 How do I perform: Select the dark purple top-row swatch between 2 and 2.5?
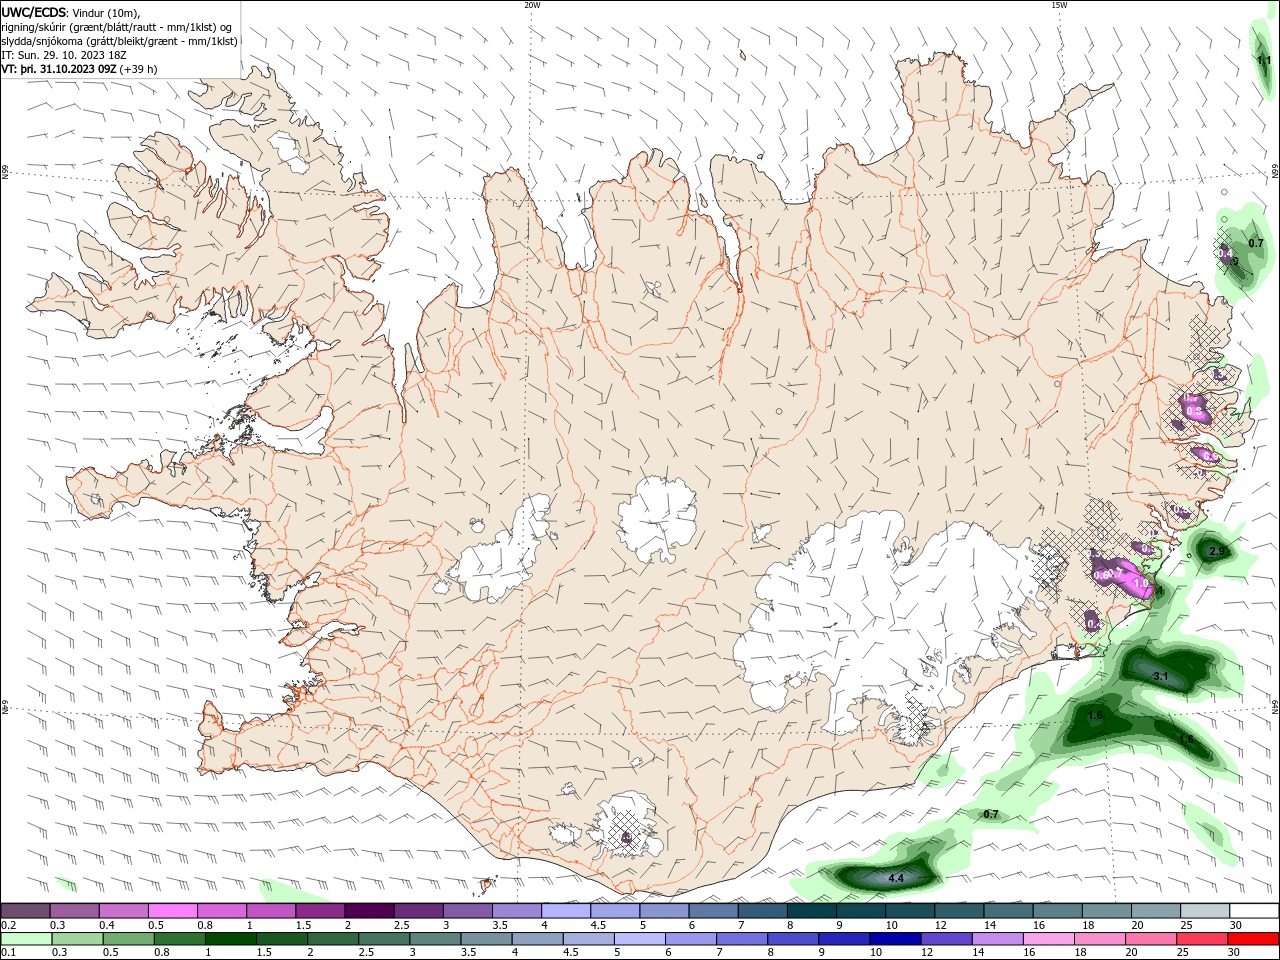click(369, 910)
